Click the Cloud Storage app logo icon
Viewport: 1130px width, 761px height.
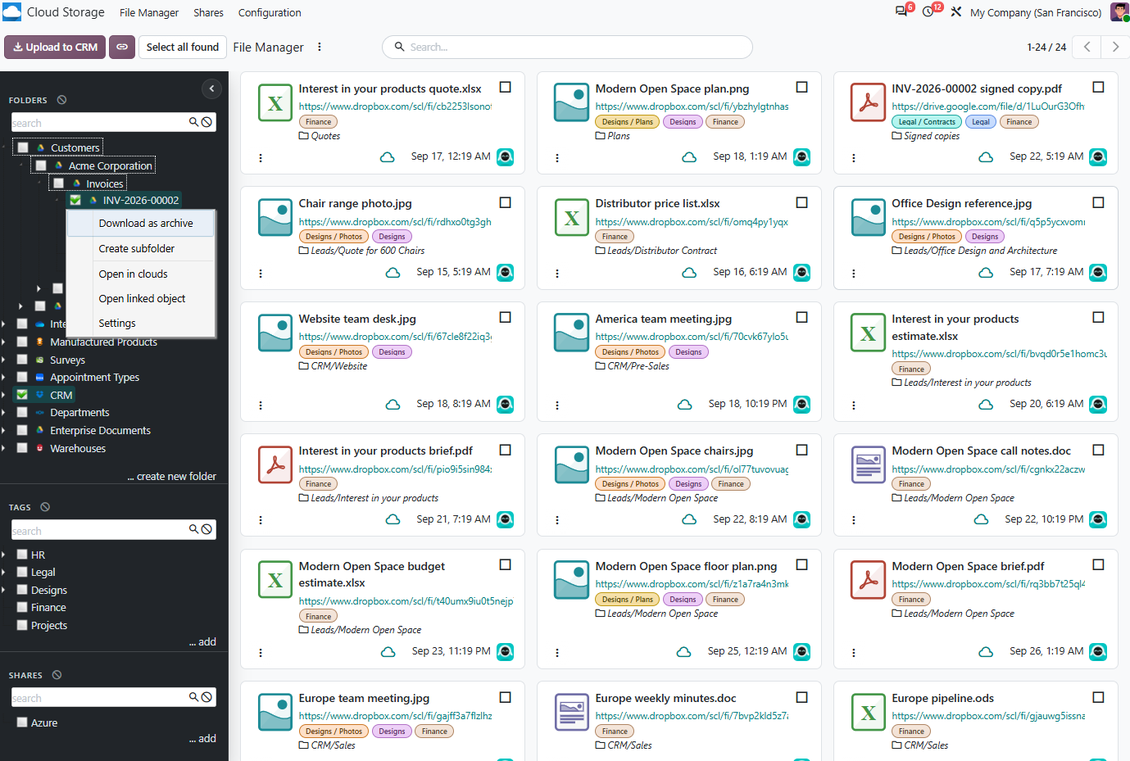pyautogui.click(x=12, y=12)
